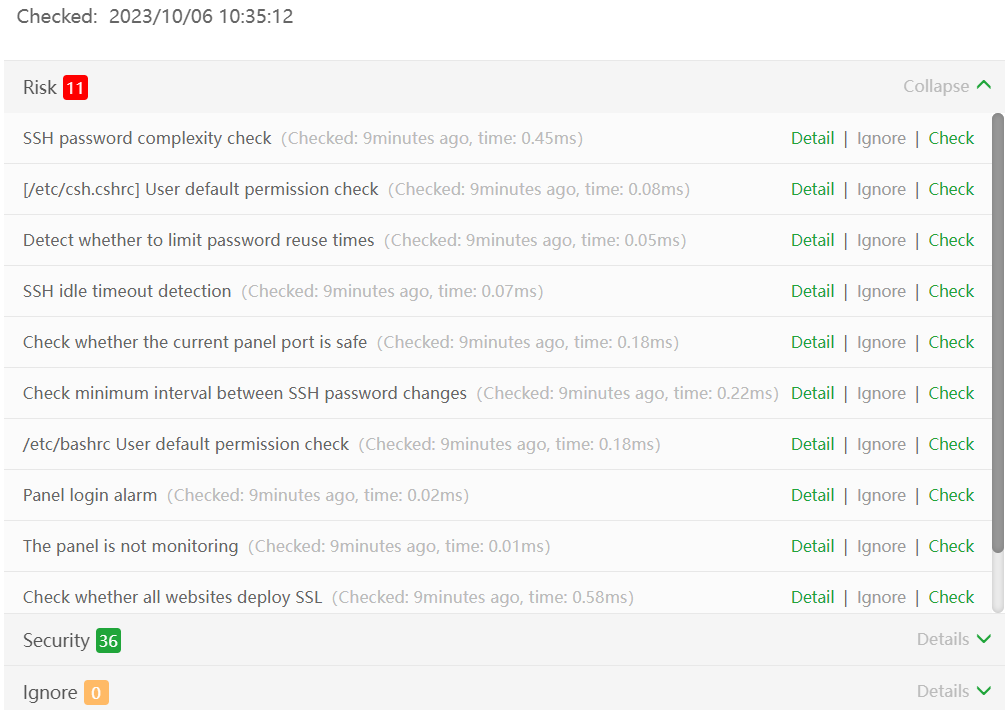Collapse the Risk section
Screen dimensions: 1008x710
(x=946, y=86)
